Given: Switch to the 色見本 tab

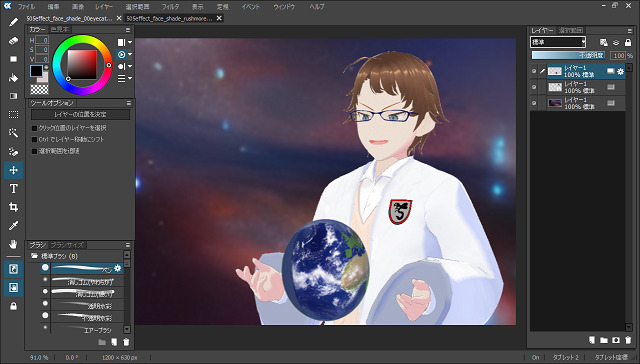Looking at the screenshot, I should pyautogui.click(x=60, y=29).
